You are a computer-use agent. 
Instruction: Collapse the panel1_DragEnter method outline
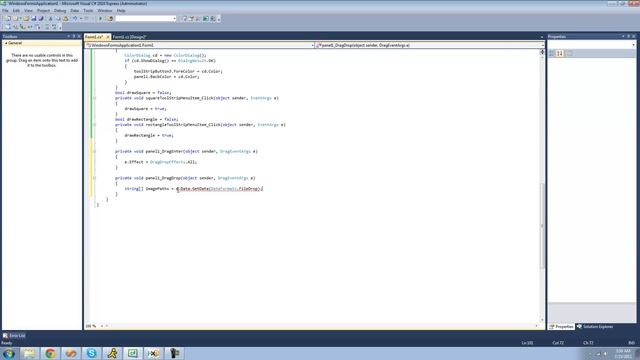tap(94, 151)
